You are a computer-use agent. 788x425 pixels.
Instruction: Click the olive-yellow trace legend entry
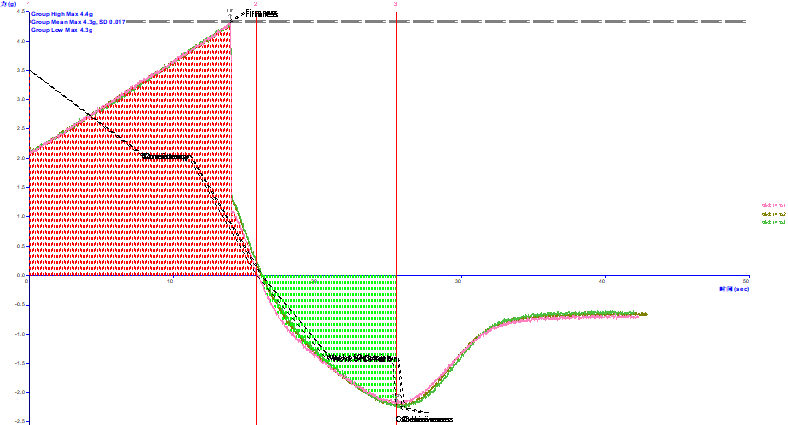click(x=773, y=214)
